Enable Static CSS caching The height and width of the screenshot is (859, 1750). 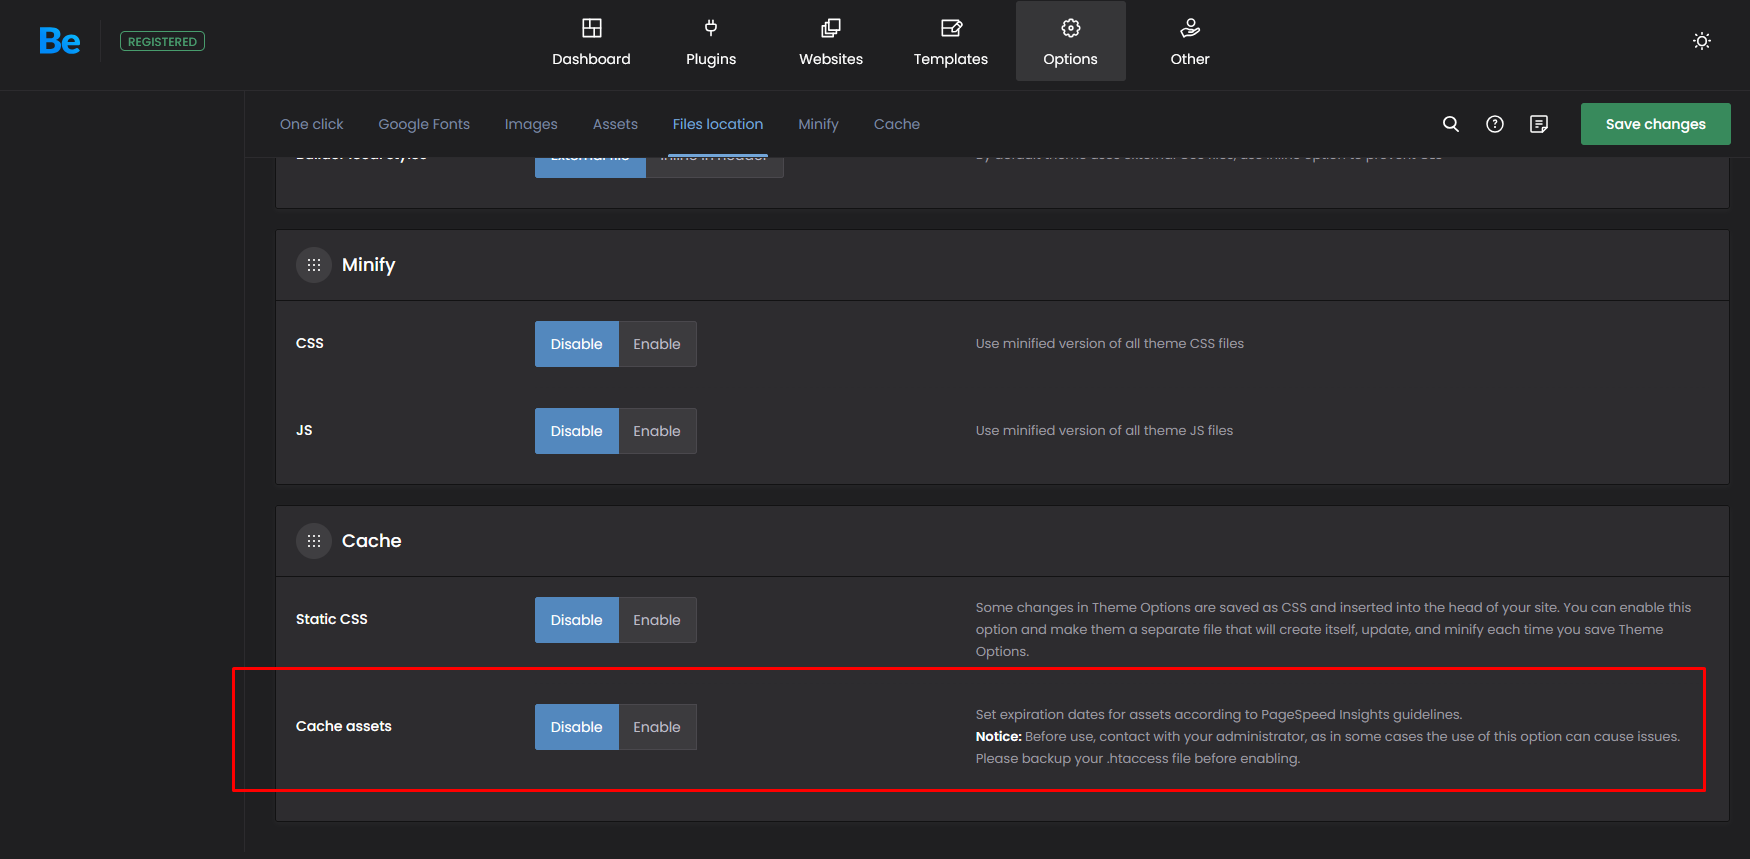(x=656, y=620)
